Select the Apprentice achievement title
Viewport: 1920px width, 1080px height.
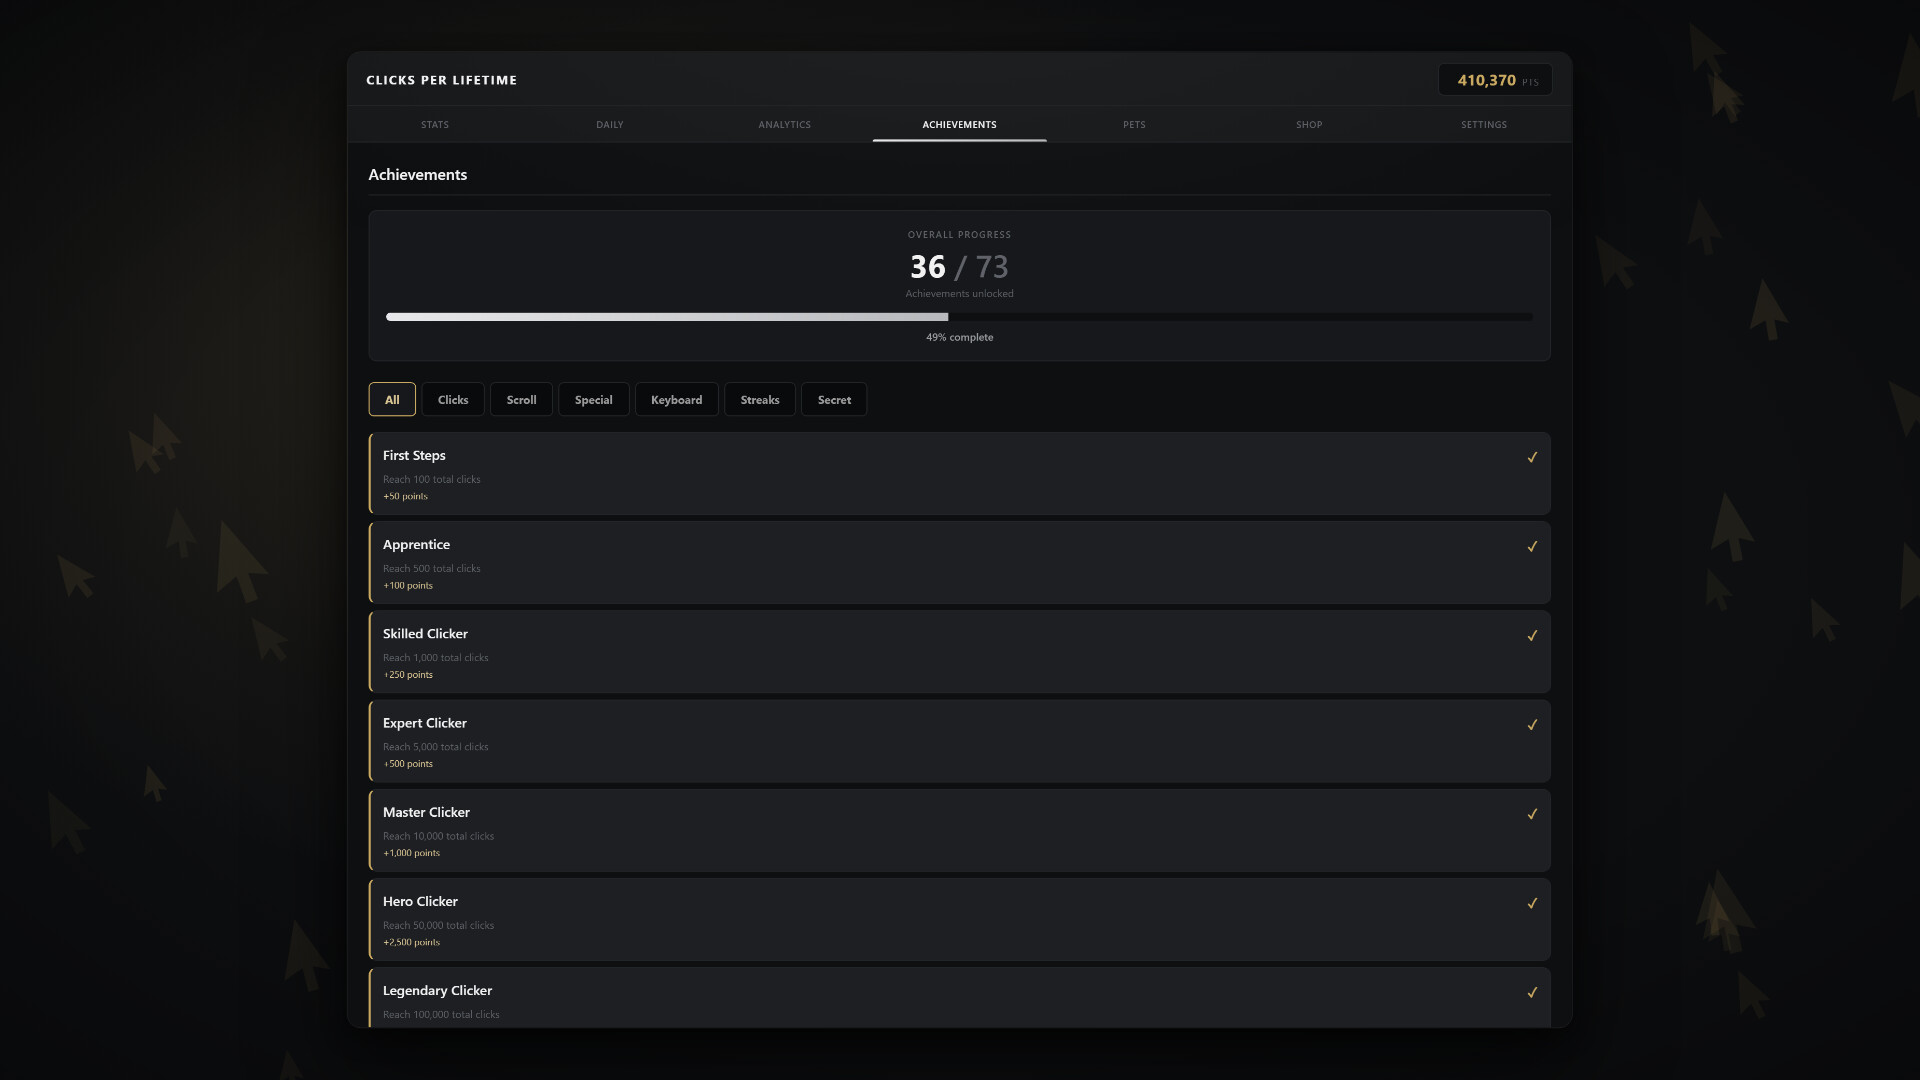tap(416, 544)
